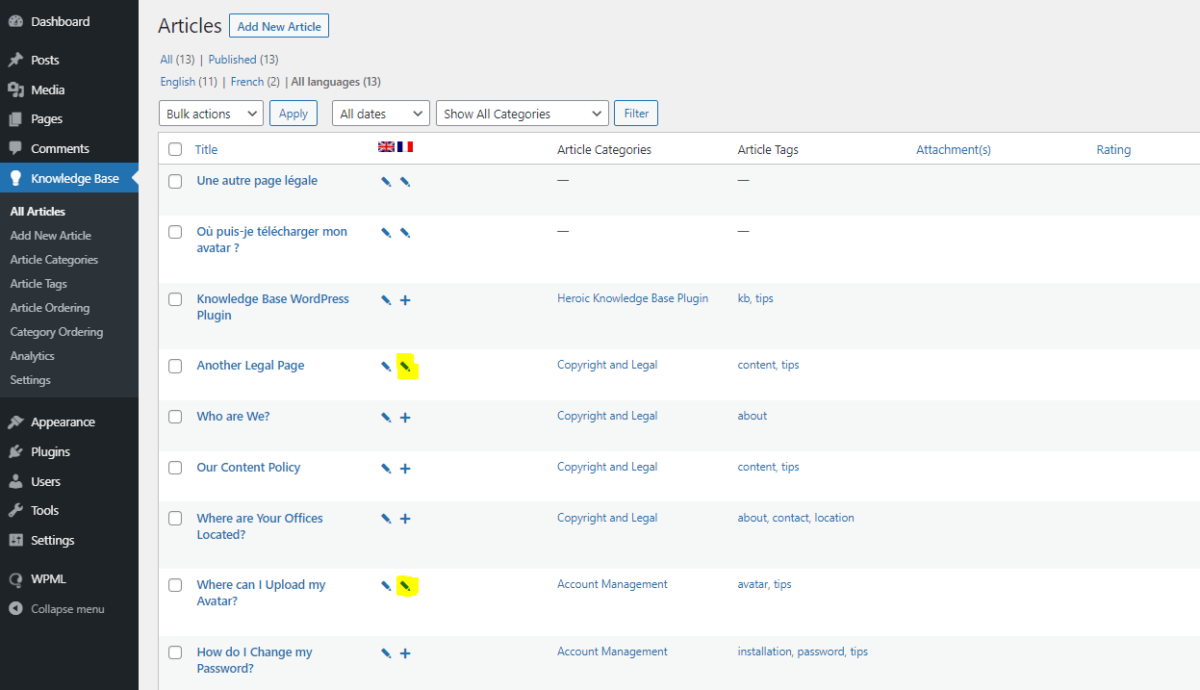Click the Dashboard gauge icon
Image resolution: width=1200 pixels, height=690 pixels.
(x=15, y=22)
